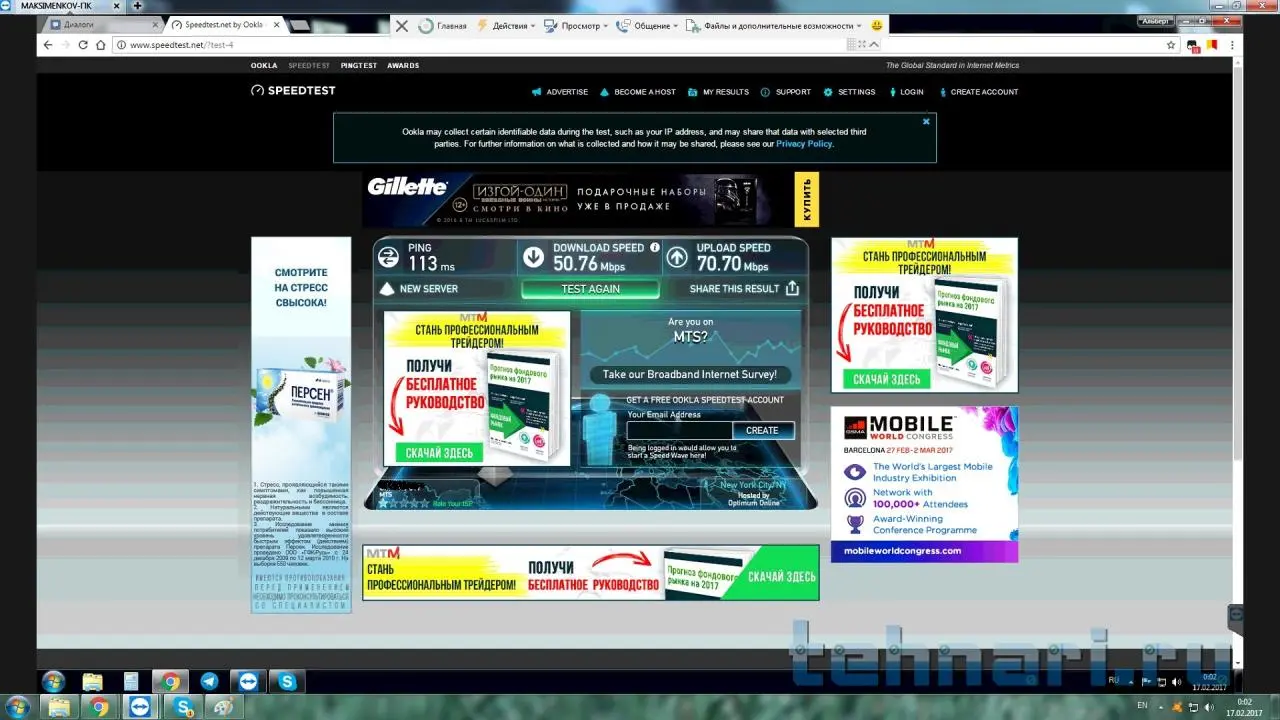Open TeamViewer from the remote taskbar
Image resolution: width=1280 pixels, height=720 pixels.
coord(249,682)
